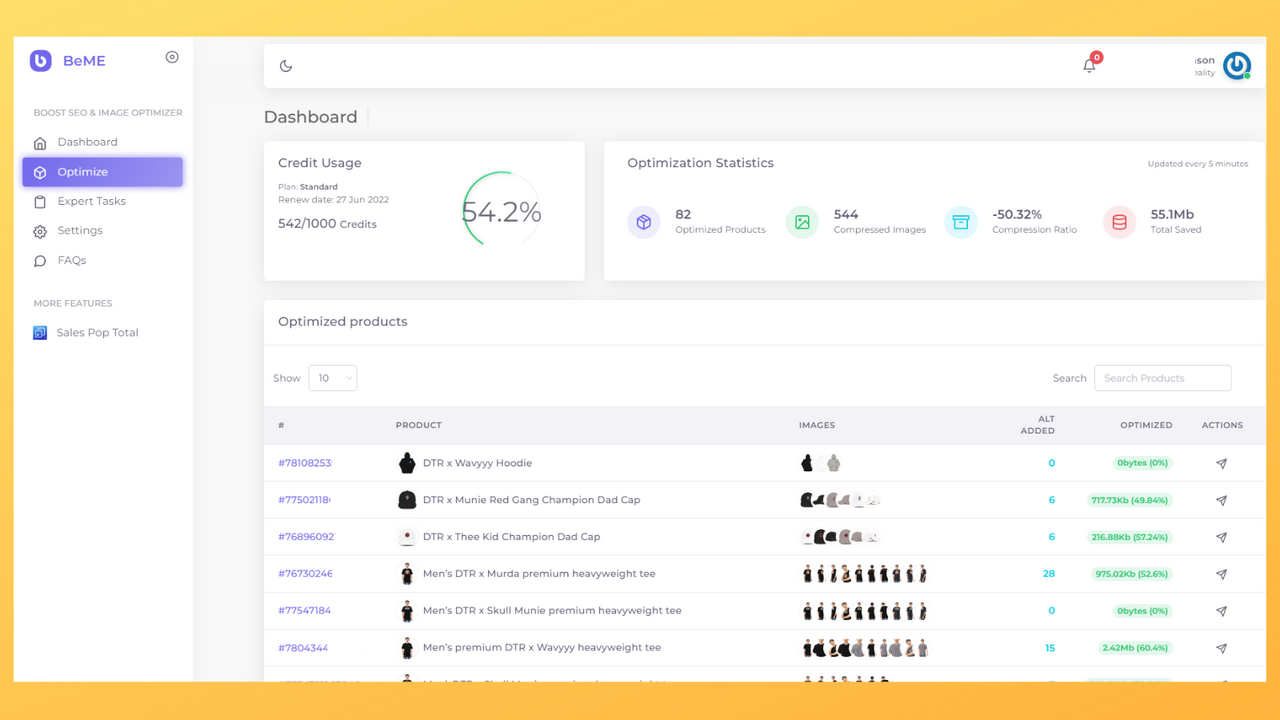Click the ACTIONS column header
Screen dimensions: 1280x720
[1222, 425]
